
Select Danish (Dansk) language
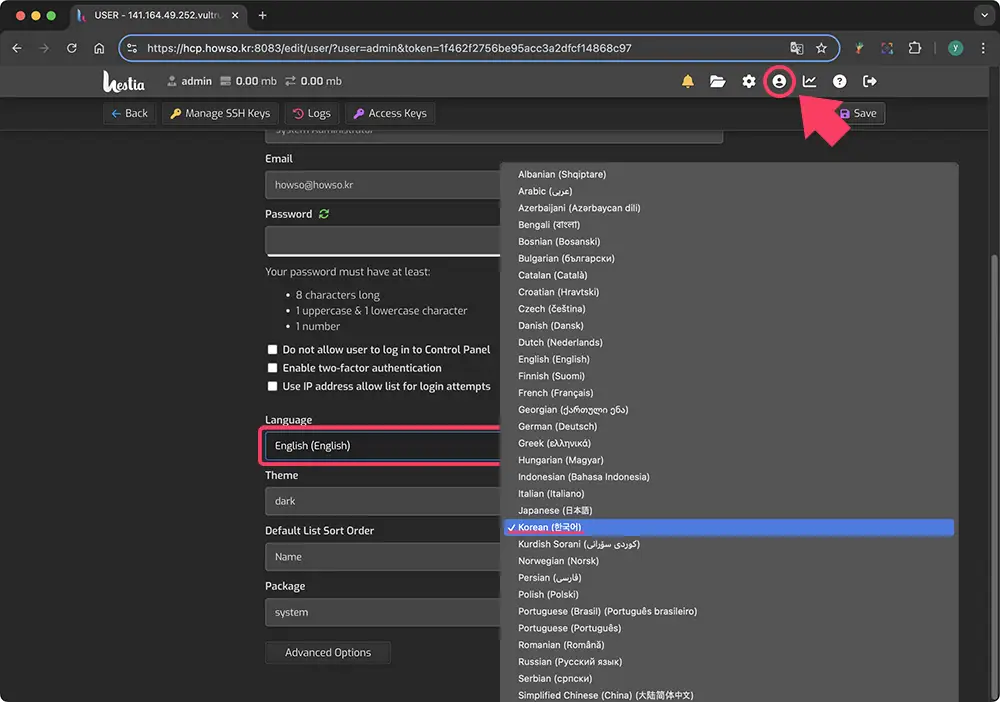click(728, 325)
